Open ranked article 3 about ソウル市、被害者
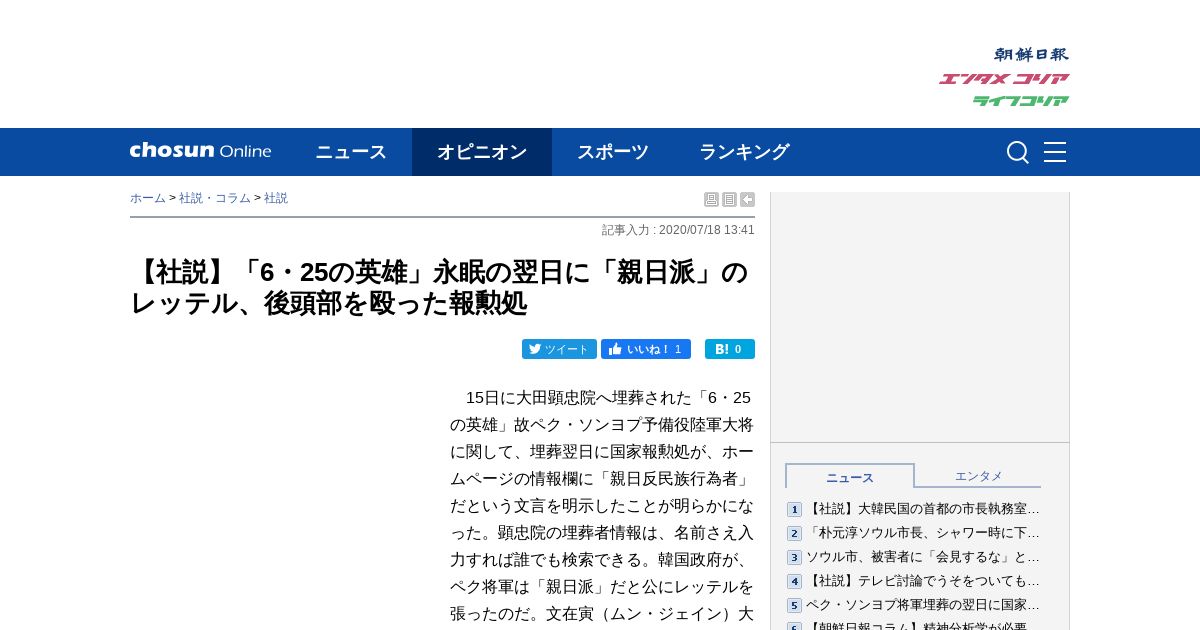The height and width of the screenshot is (630, 1200). tap(923, 557)
